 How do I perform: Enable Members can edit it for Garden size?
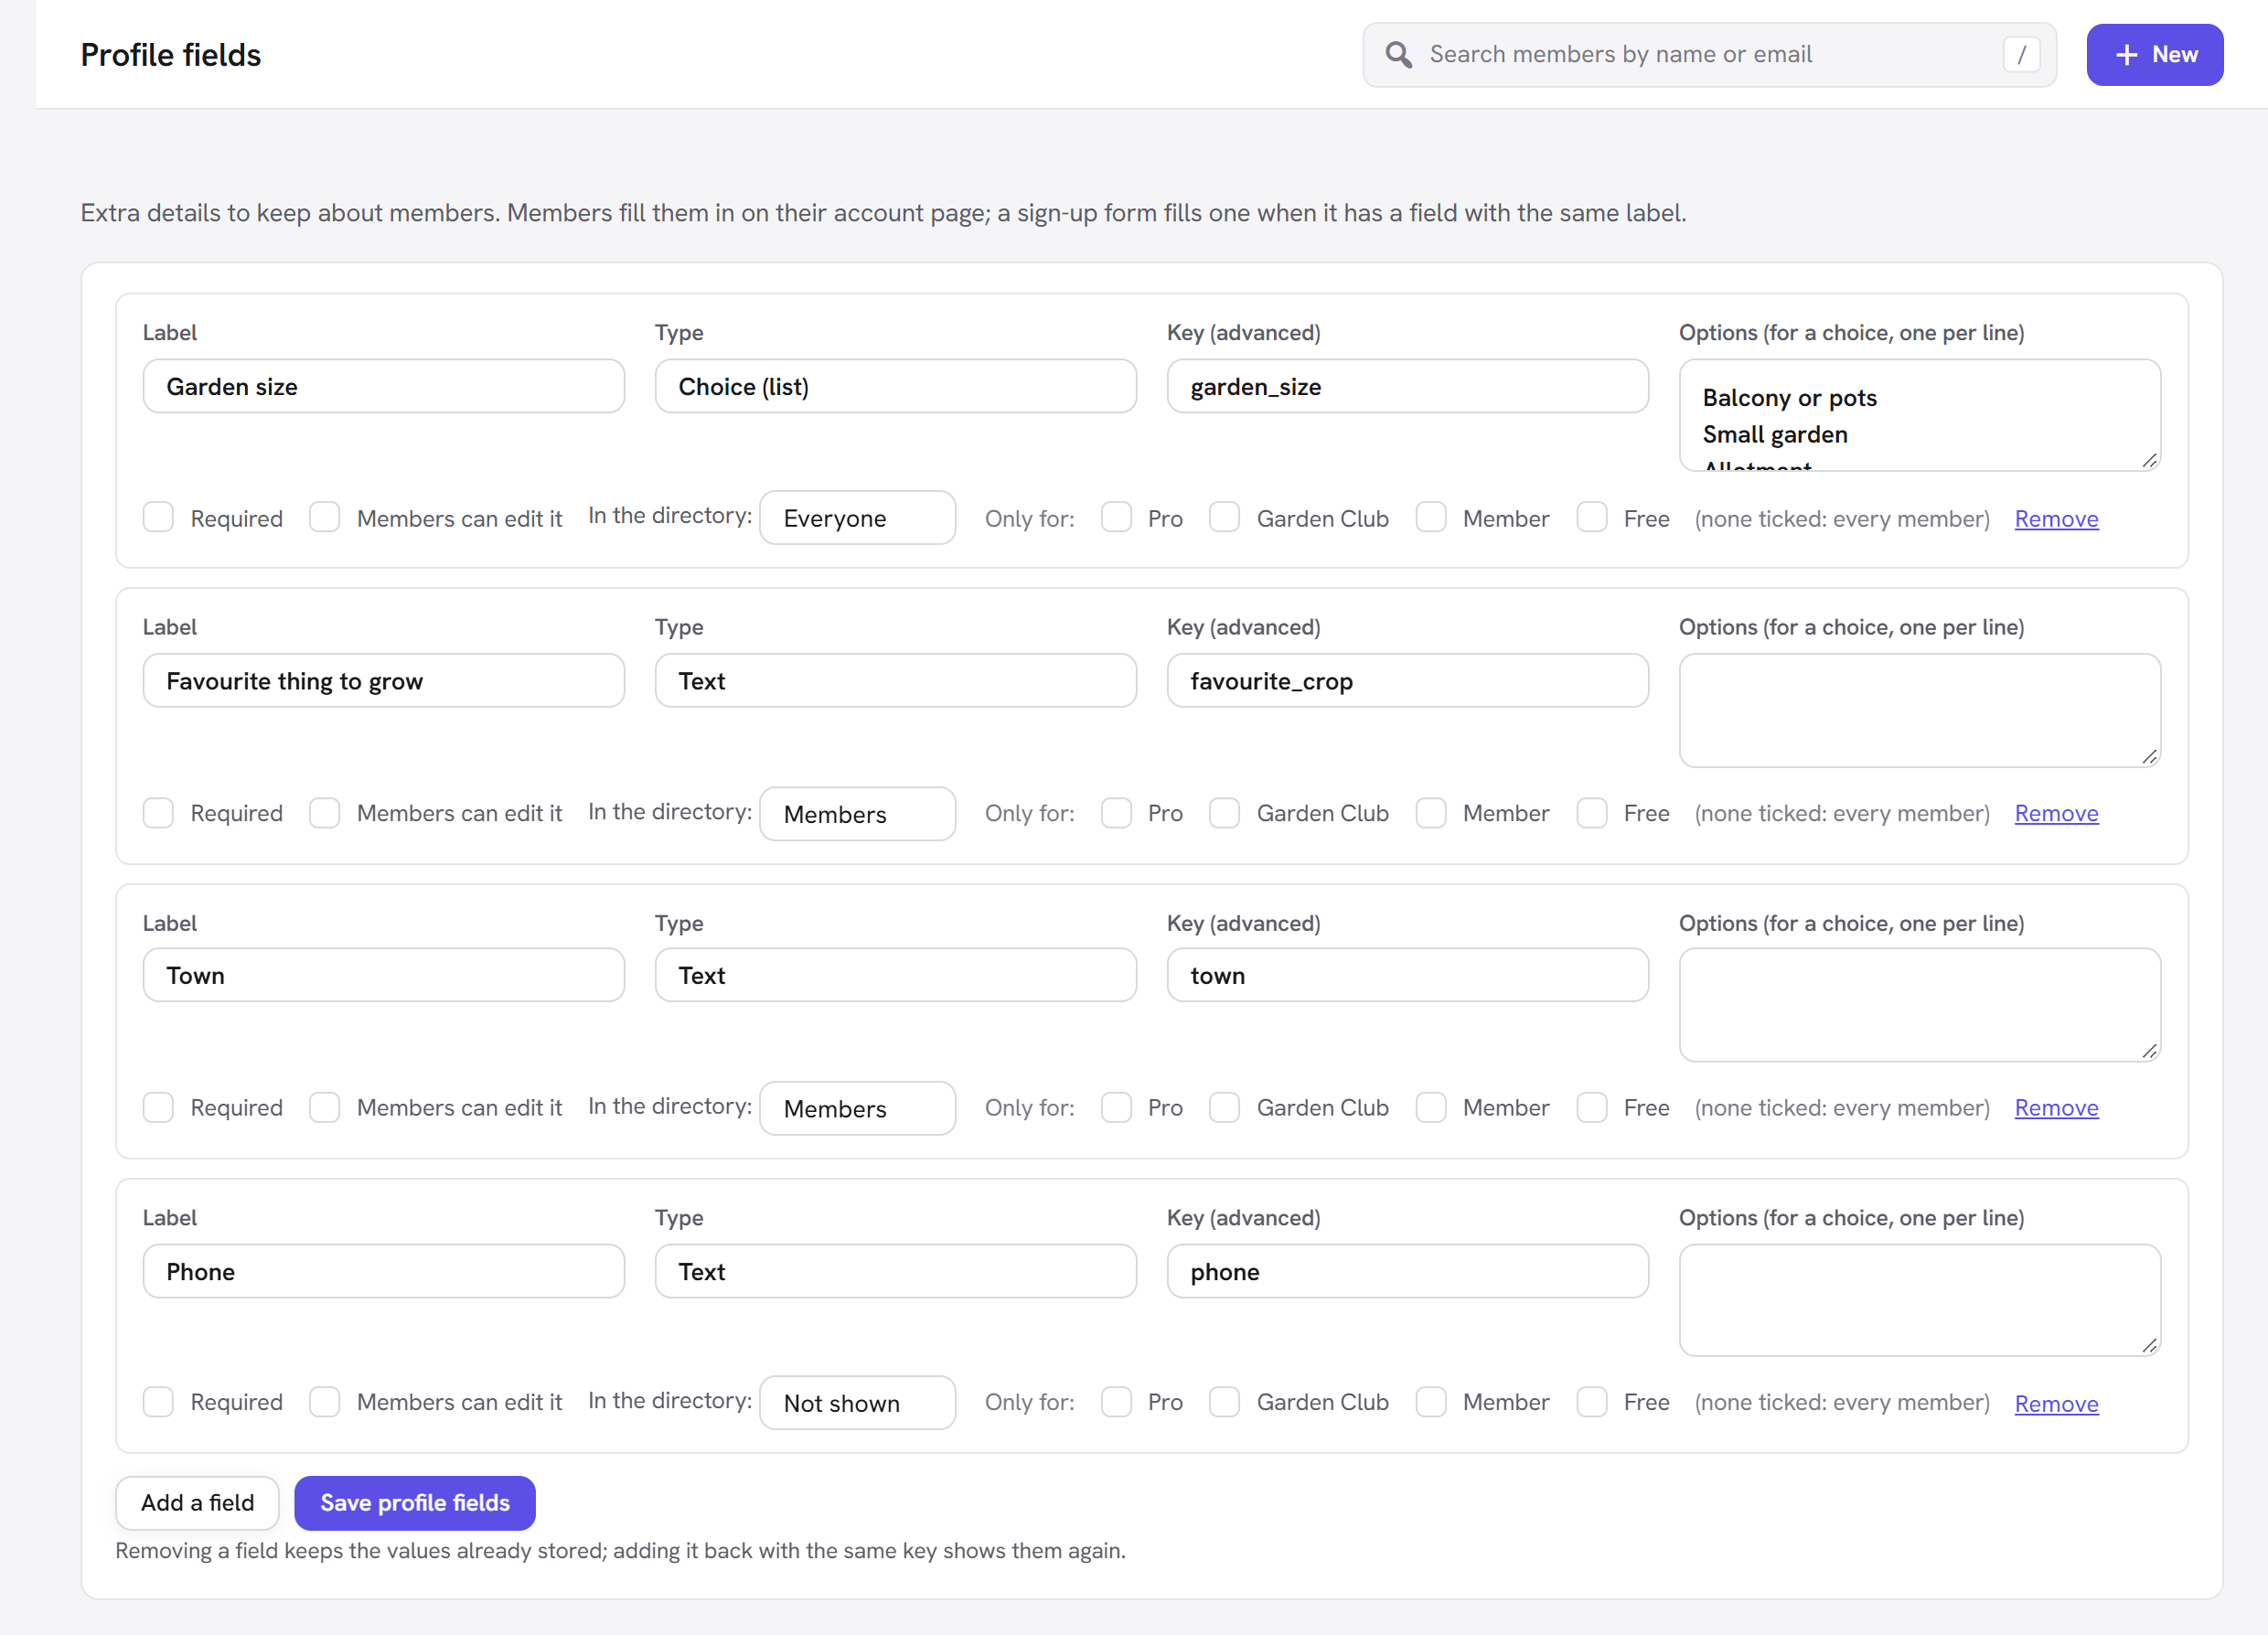(x=324, y=517)
